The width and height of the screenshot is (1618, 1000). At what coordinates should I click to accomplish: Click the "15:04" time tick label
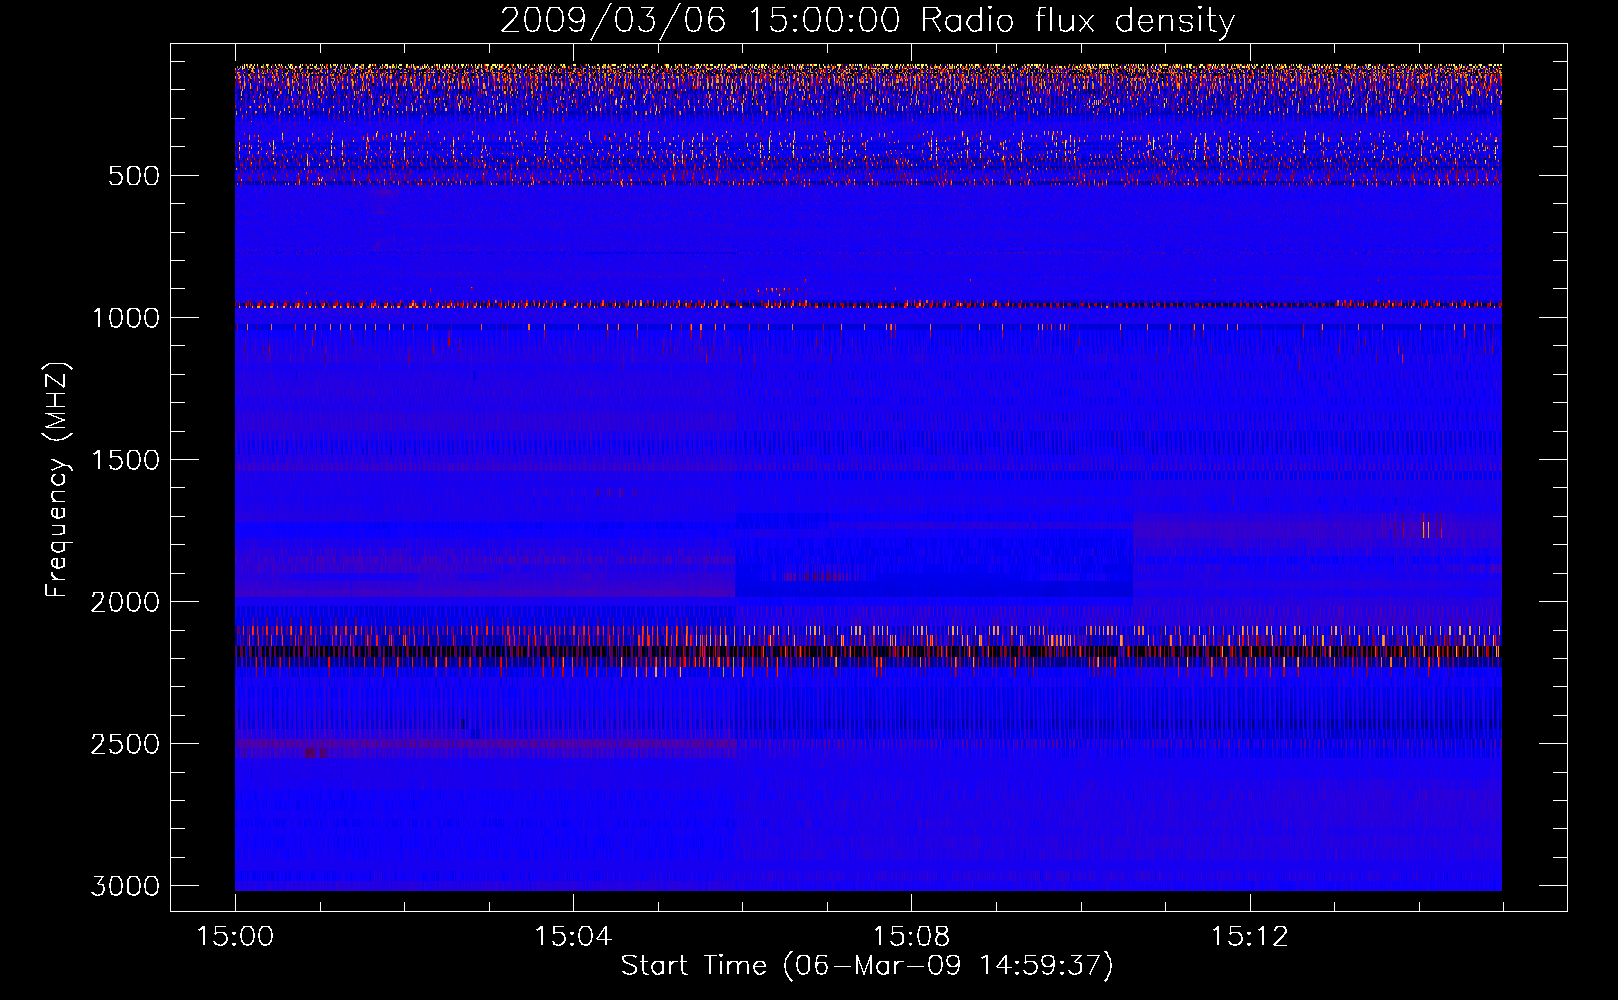(x=573, y=937)
